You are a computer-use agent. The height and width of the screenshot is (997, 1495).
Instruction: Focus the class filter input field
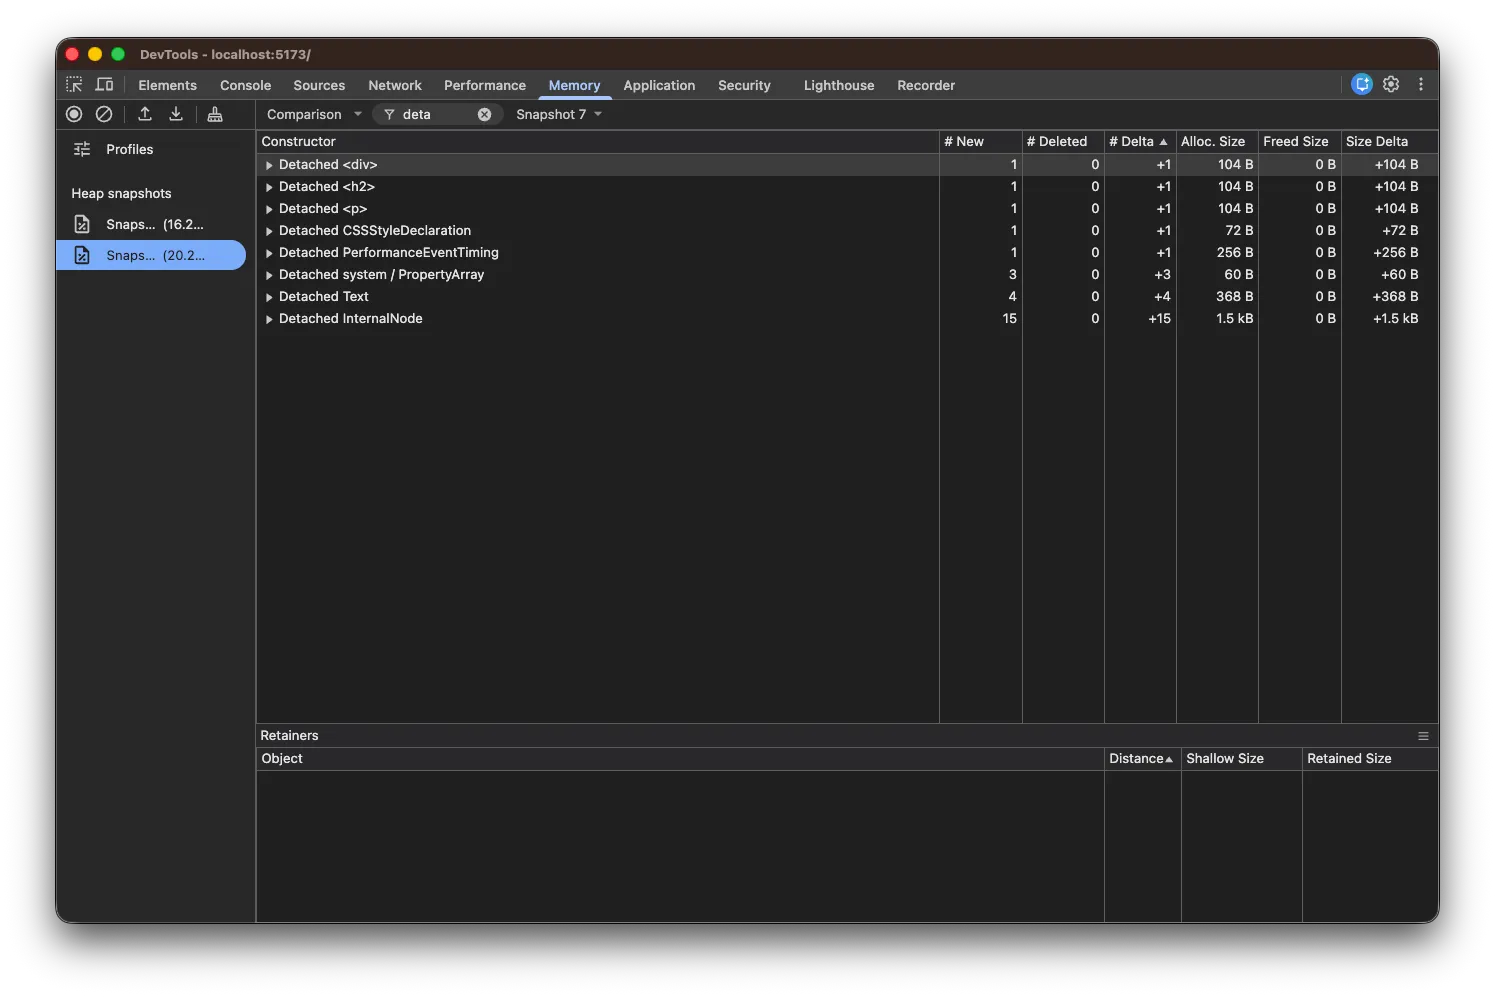(x=437, y=114)
